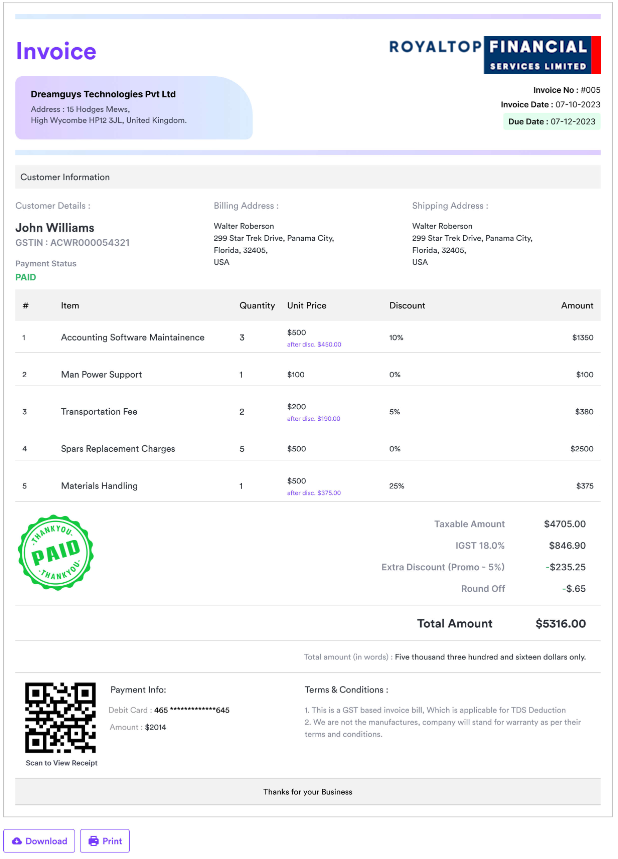Click Taxable Amount $4705.00 value
This screenshot has height=859, width=618.
564,524
